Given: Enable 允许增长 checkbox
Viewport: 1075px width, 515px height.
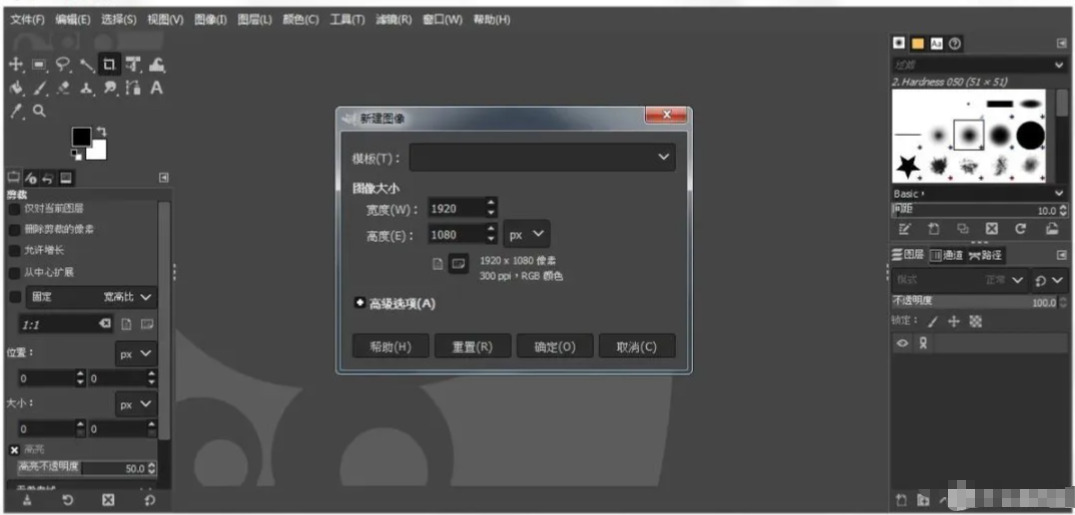Looking at the screenshot, I should pos(14,251).
